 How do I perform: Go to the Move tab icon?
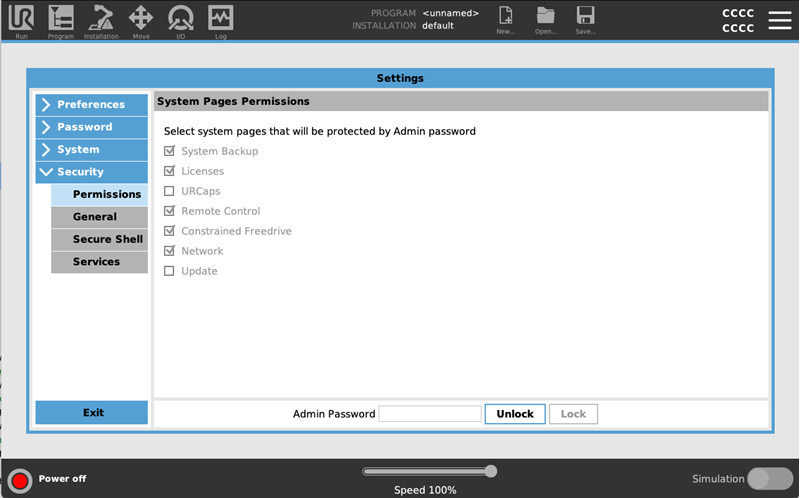[x=141, y=18]
